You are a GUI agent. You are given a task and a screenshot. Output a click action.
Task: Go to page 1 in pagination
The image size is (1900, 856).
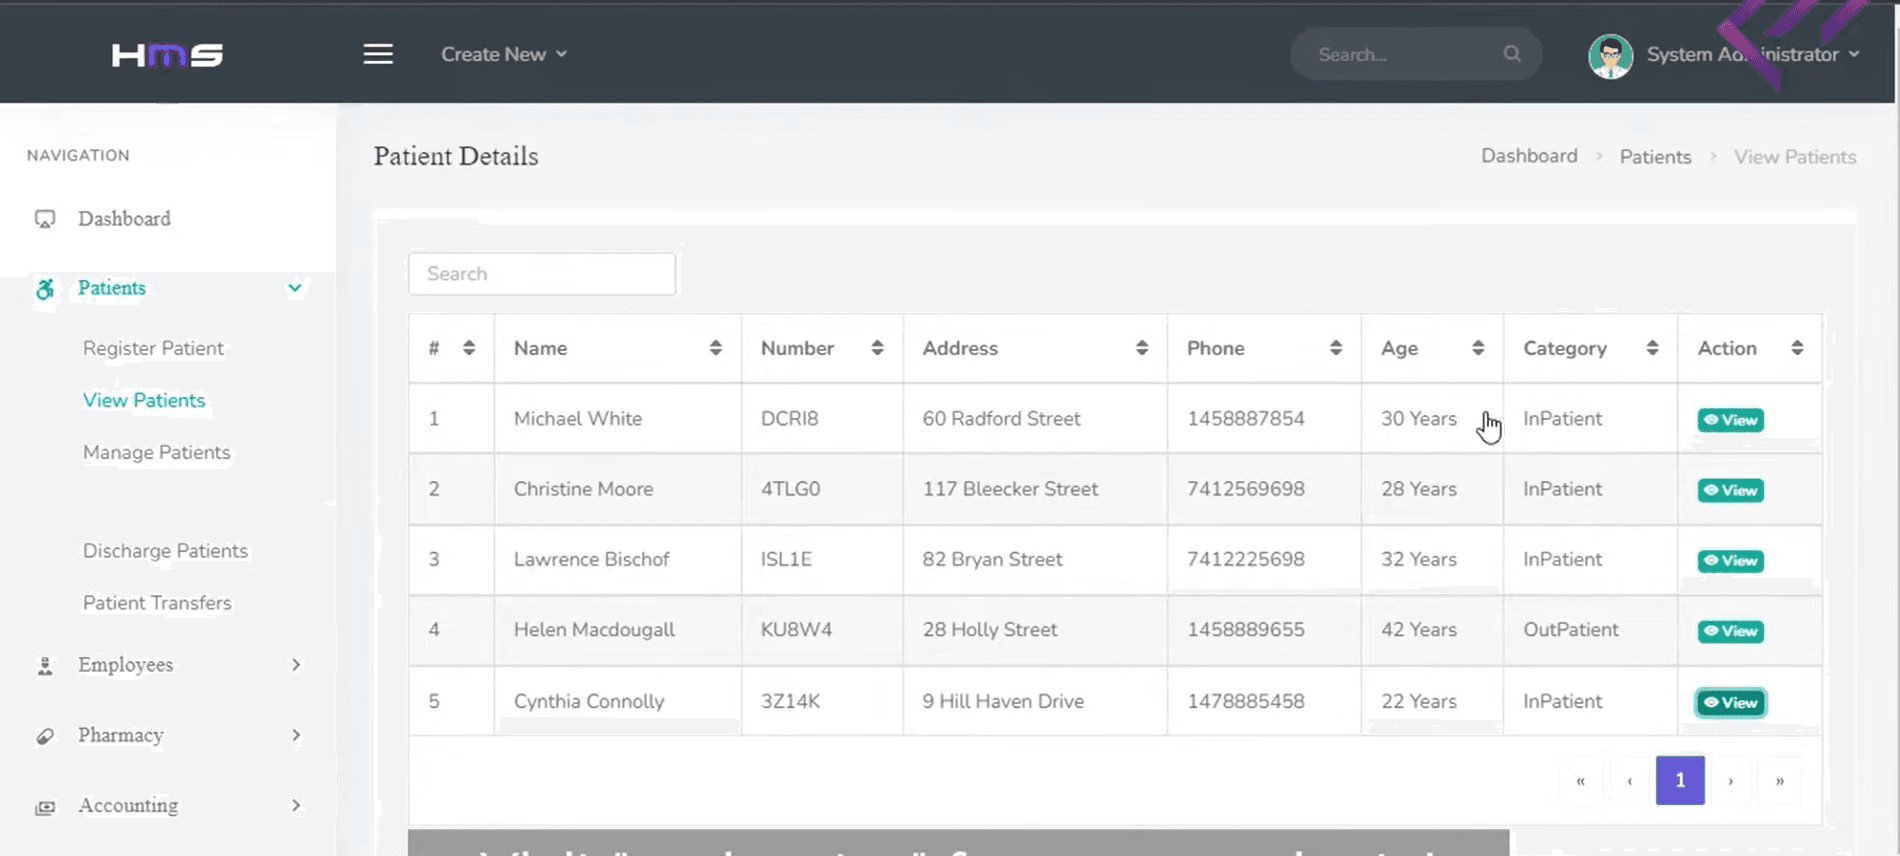1679,780
